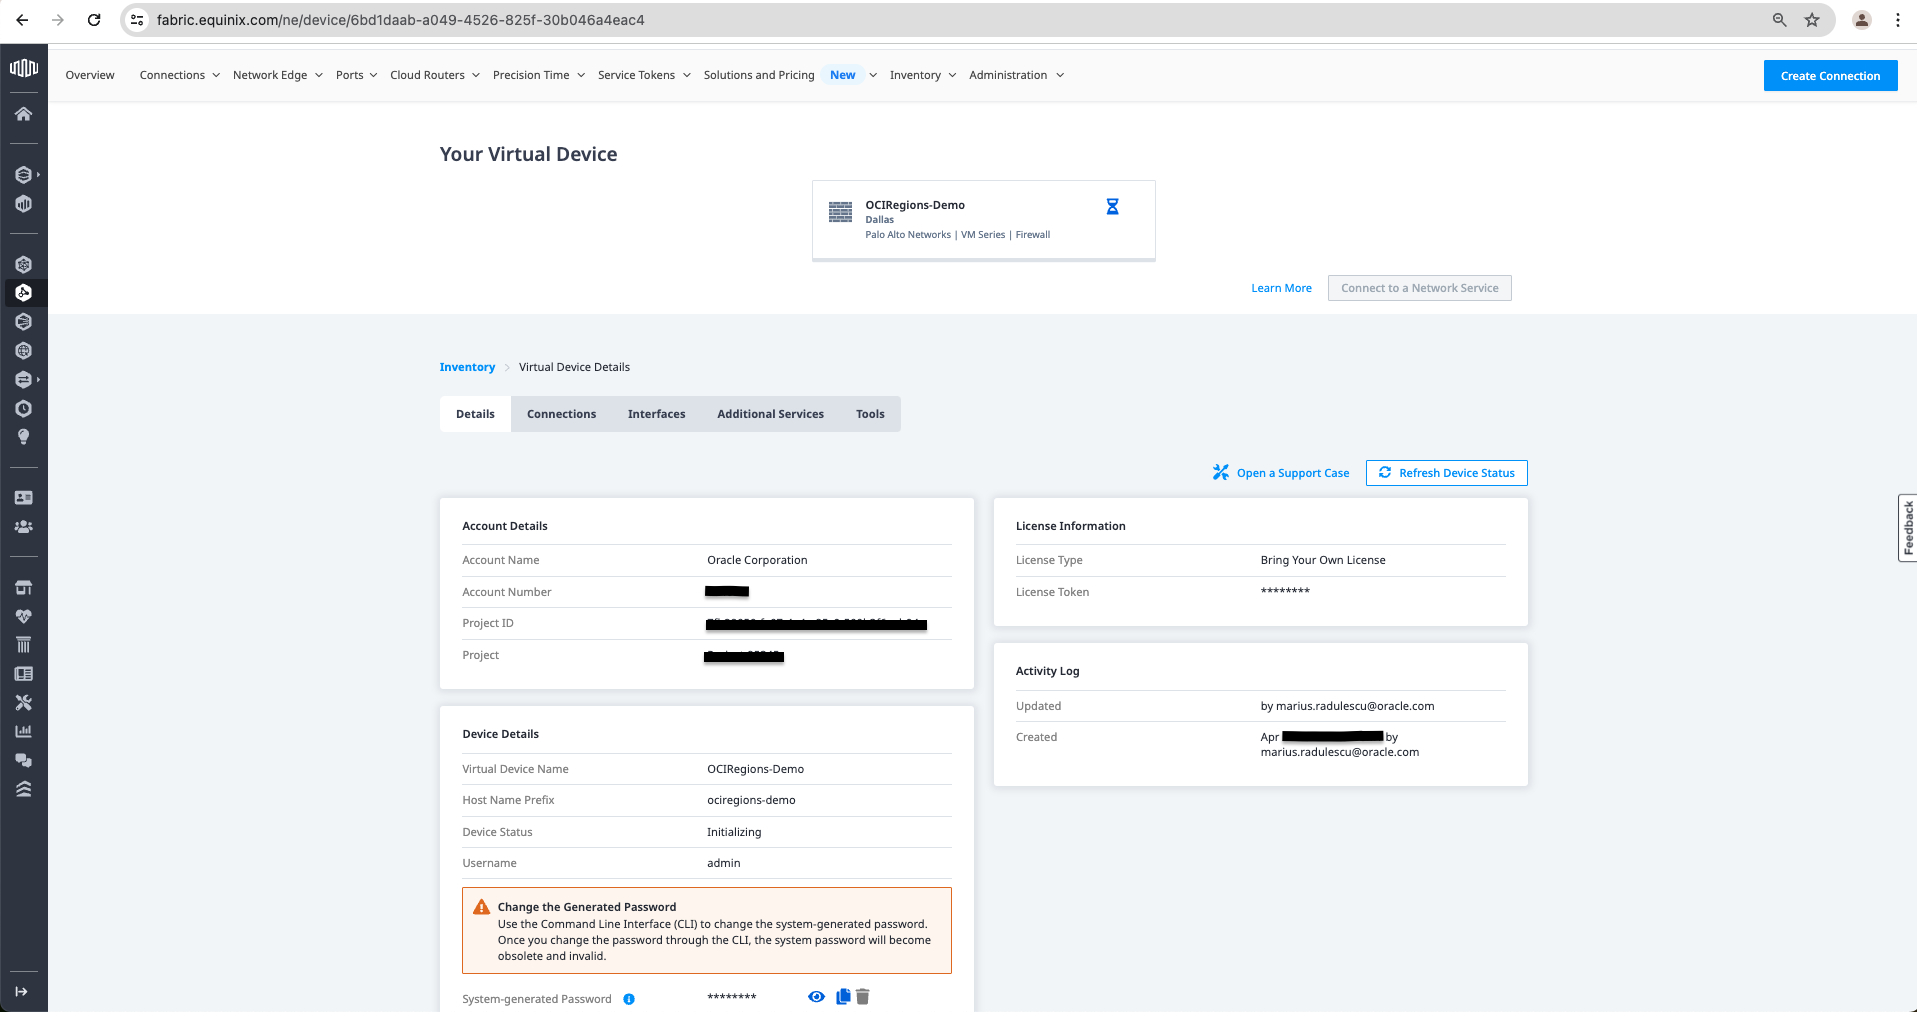Open a Support Case link
The height and width of the screenshot is (1012, 1917).
coord(1281,473)
